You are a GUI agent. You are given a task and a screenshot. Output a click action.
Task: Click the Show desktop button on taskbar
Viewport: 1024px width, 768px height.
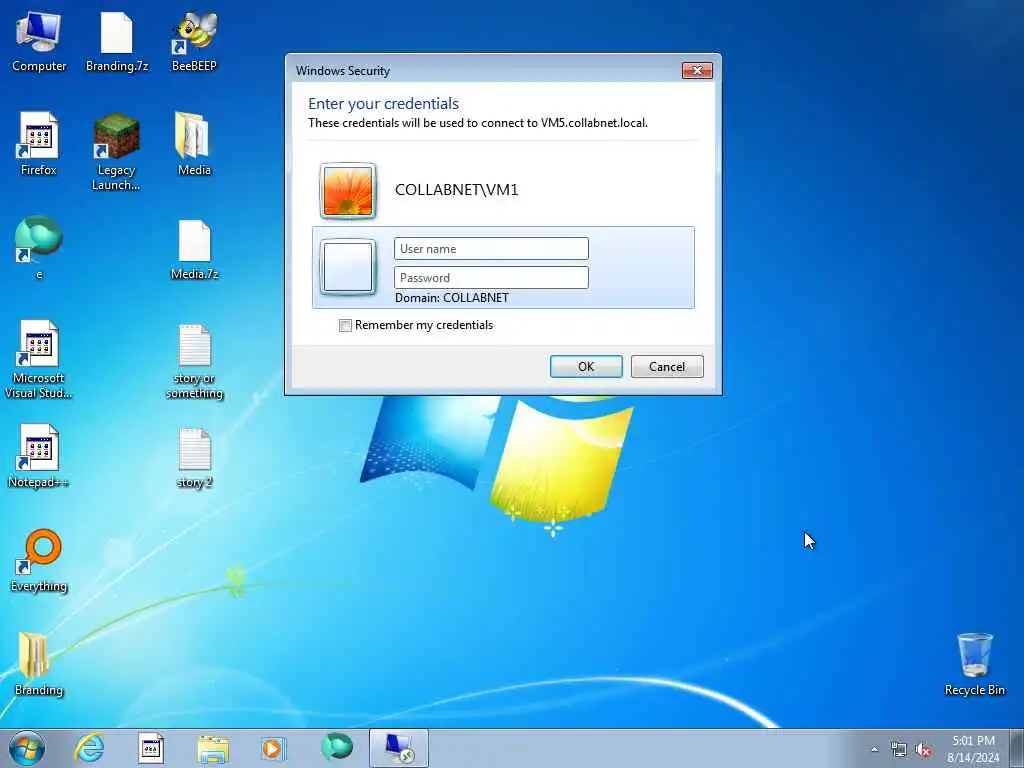coord(1017,748)
